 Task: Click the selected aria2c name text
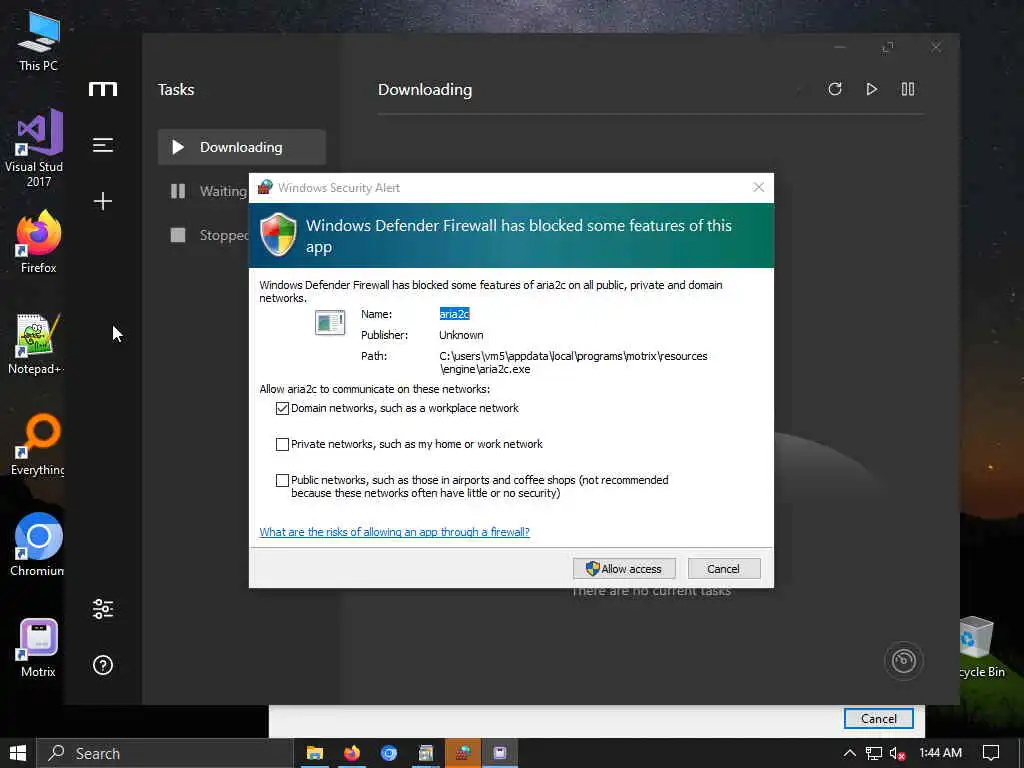455,314
